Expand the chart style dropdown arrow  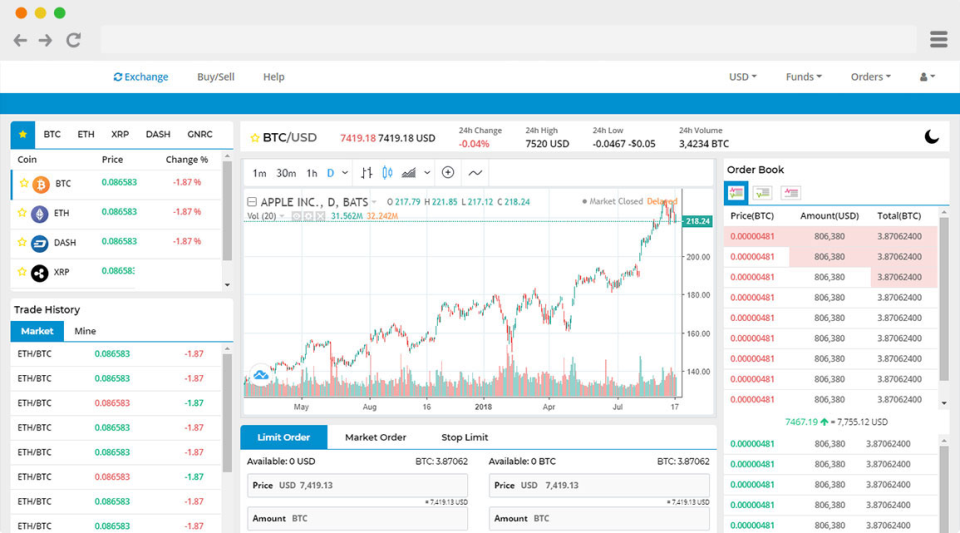pos(427,173)
